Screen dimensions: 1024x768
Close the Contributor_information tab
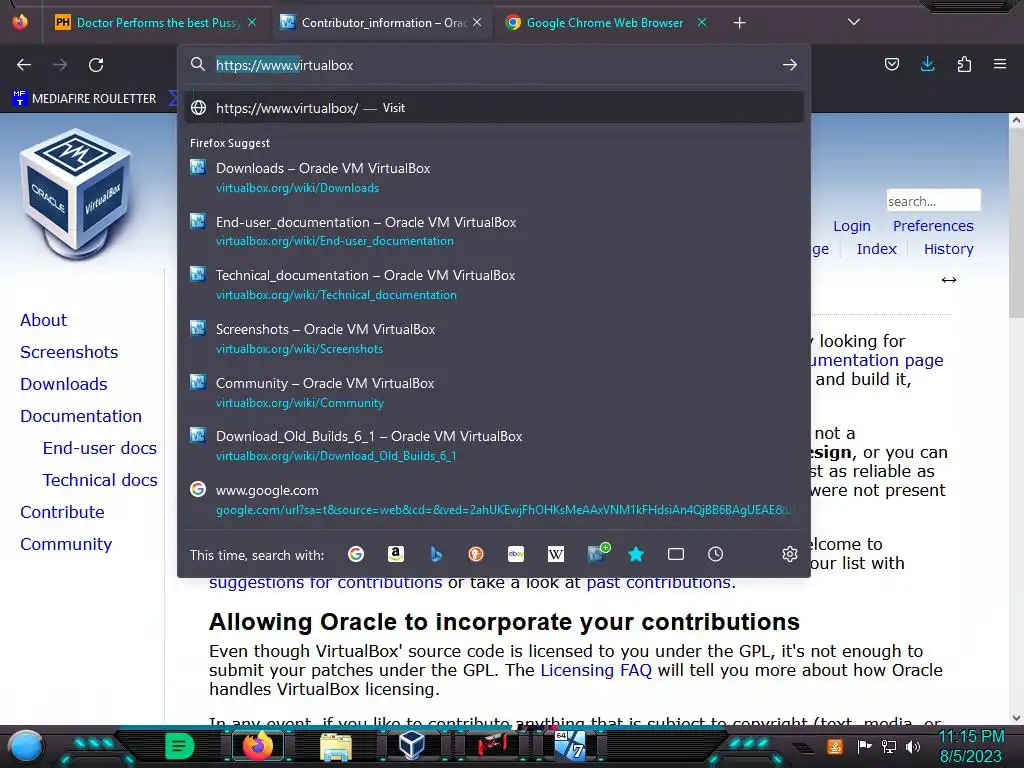477,22
